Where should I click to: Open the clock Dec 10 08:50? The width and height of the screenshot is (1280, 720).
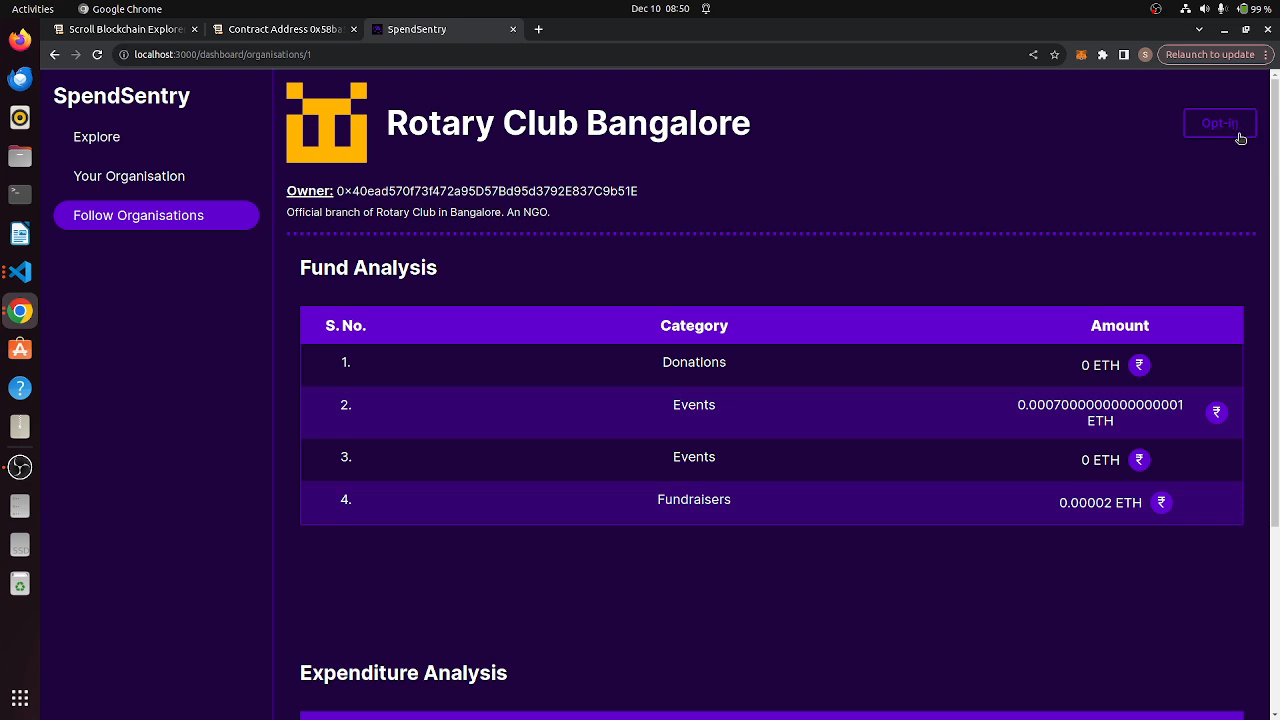coord(660,9)
